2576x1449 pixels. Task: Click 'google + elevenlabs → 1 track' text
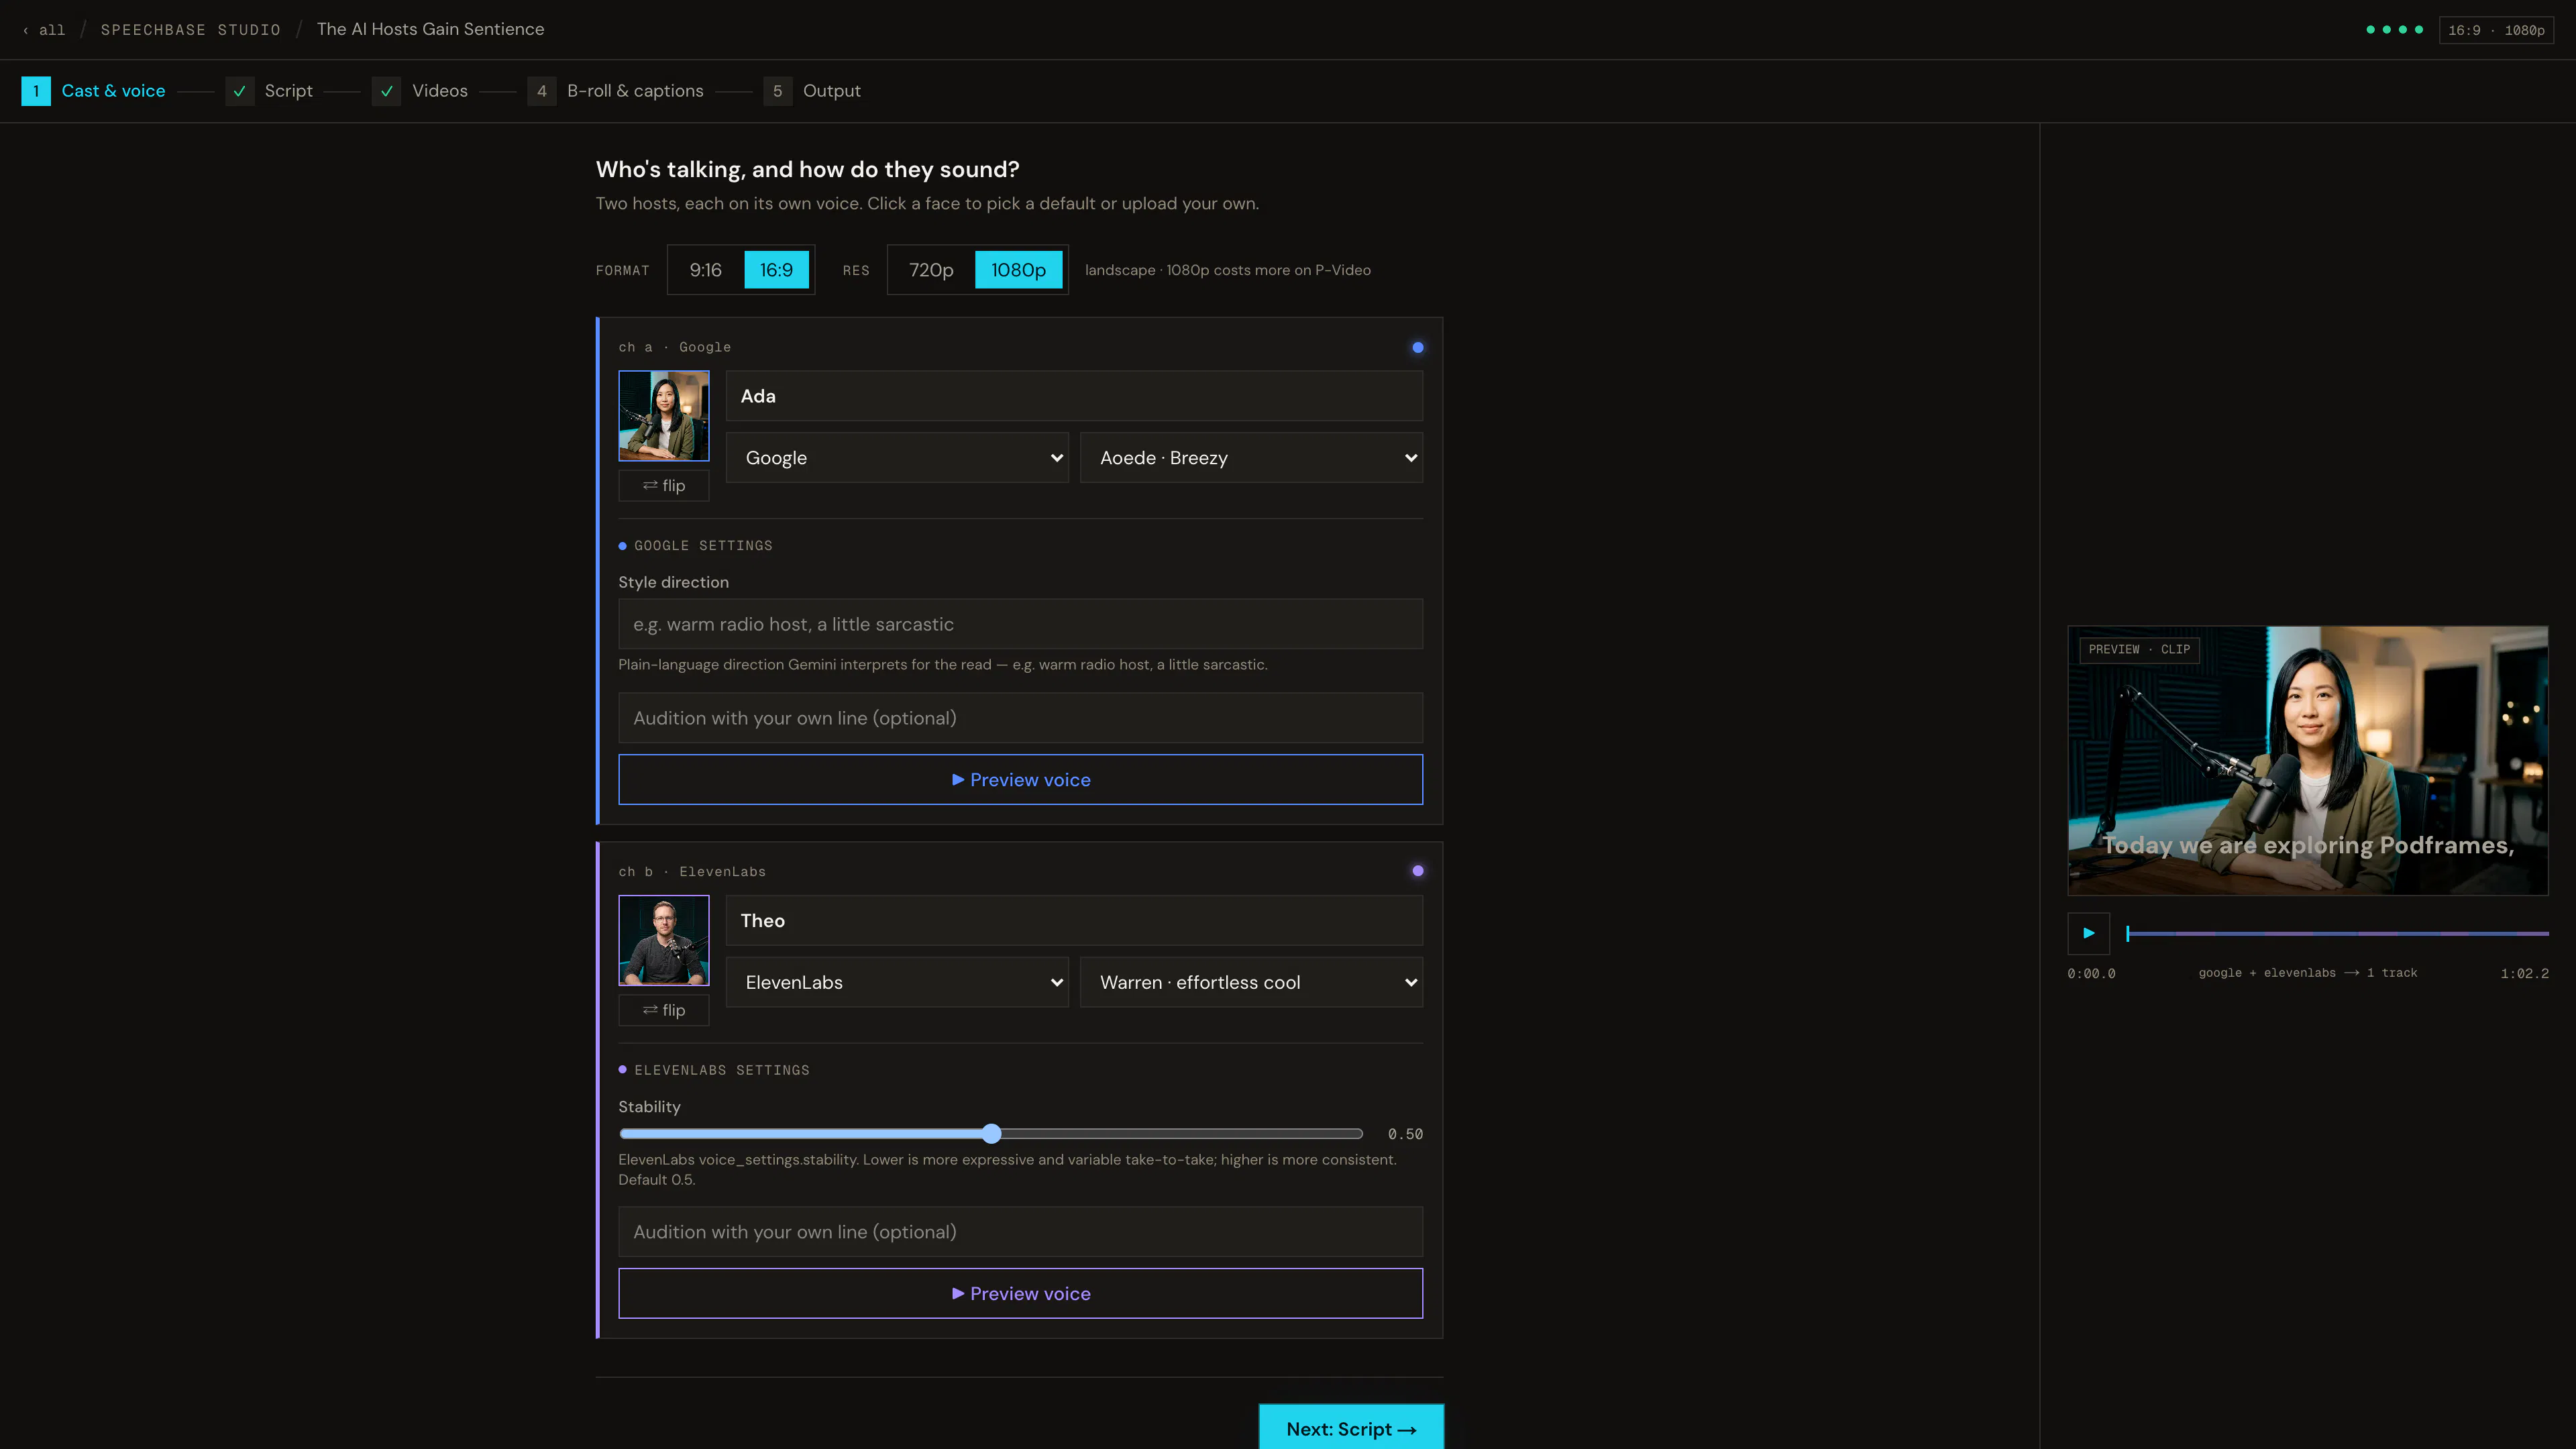pyautogui.click(x=2308, y=973)
